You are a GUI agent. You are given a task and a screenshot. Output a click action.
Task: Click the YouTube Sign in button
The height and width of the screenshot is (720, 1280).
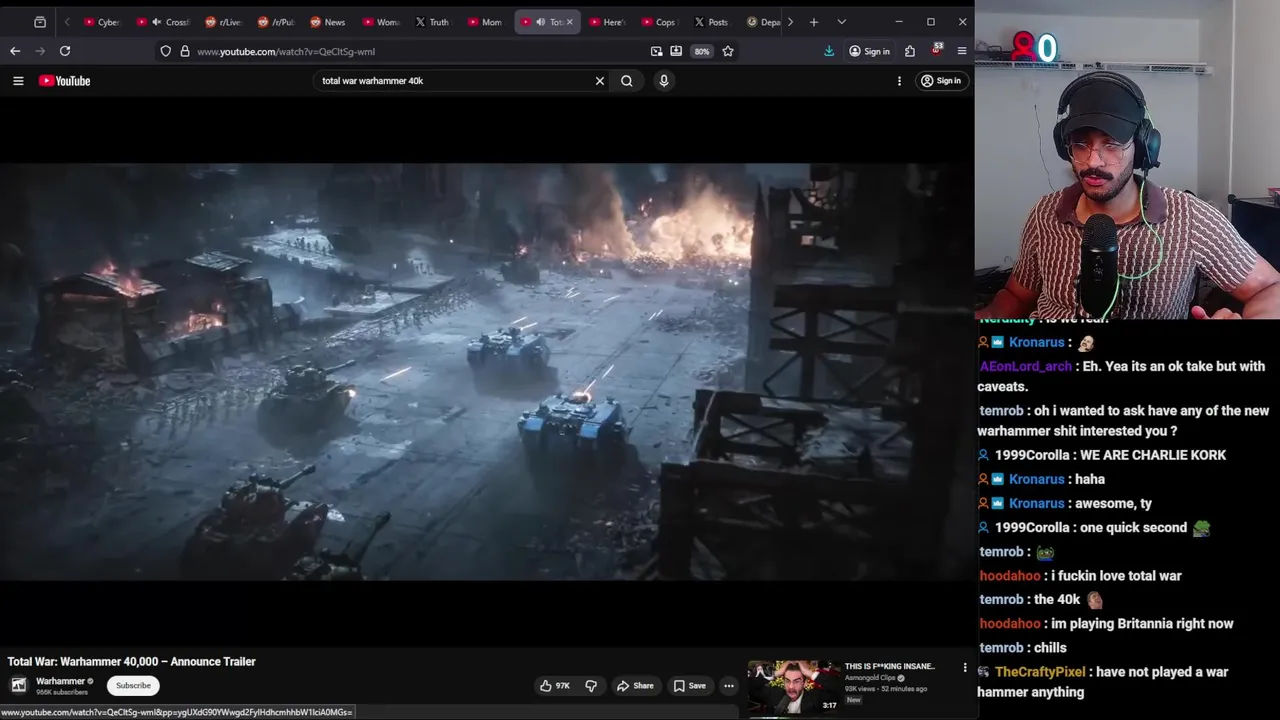[941, 81]
